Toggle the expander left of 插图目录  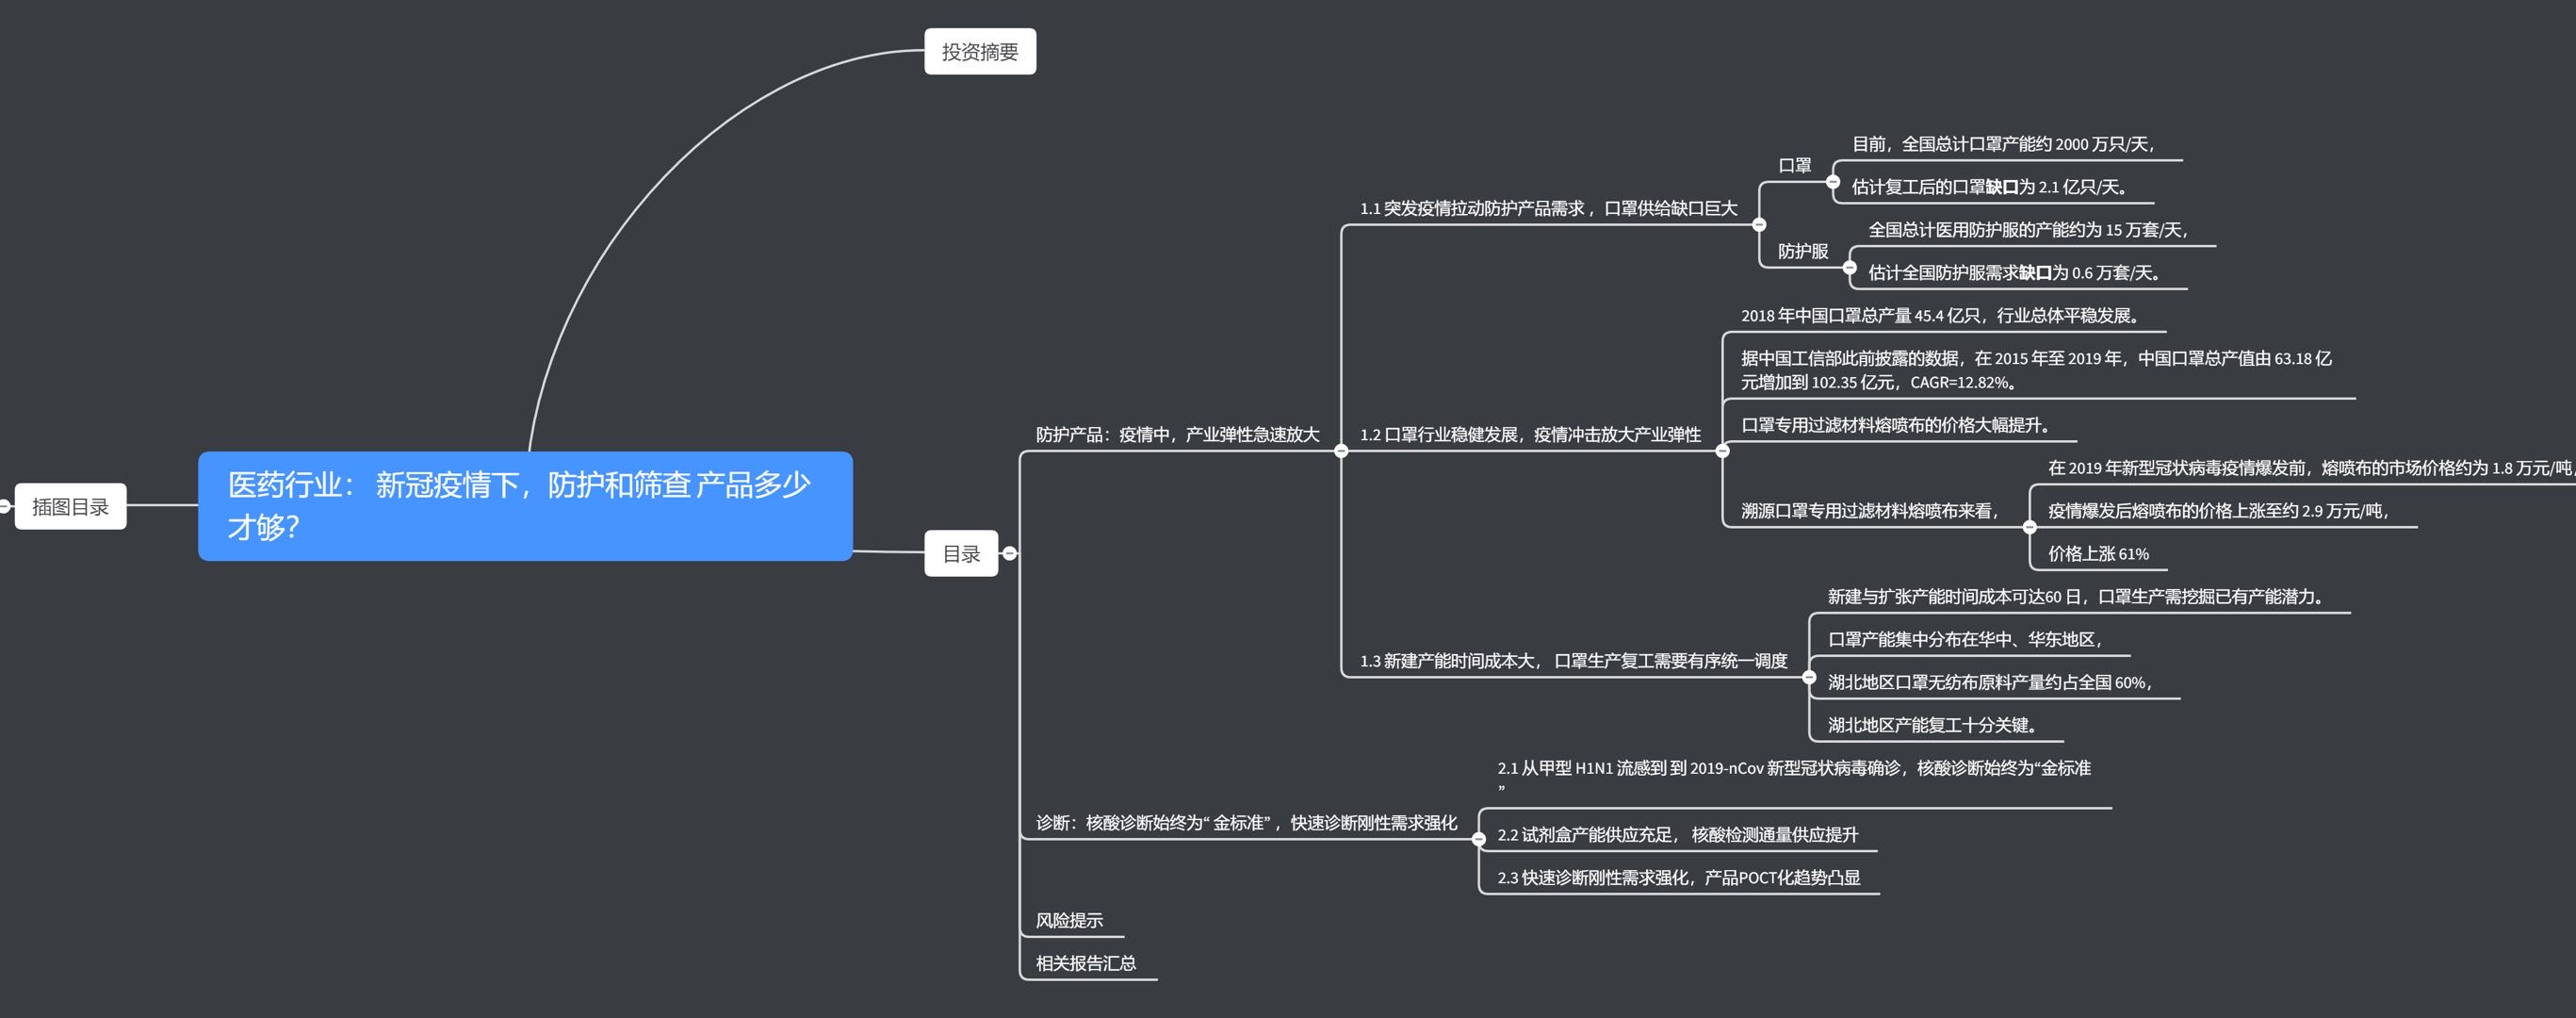[x=4, y=506]
